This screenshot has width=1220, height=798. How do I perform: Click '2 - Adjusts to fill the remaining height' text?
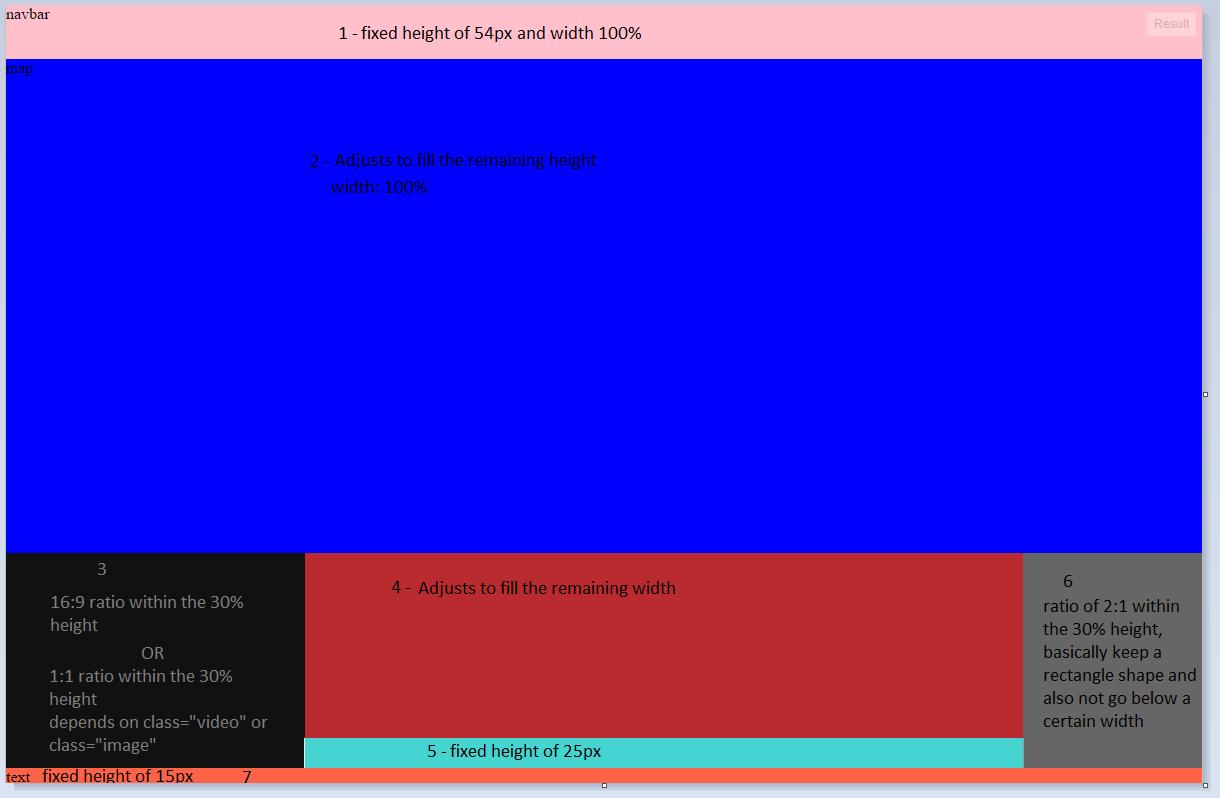point(453,160)
